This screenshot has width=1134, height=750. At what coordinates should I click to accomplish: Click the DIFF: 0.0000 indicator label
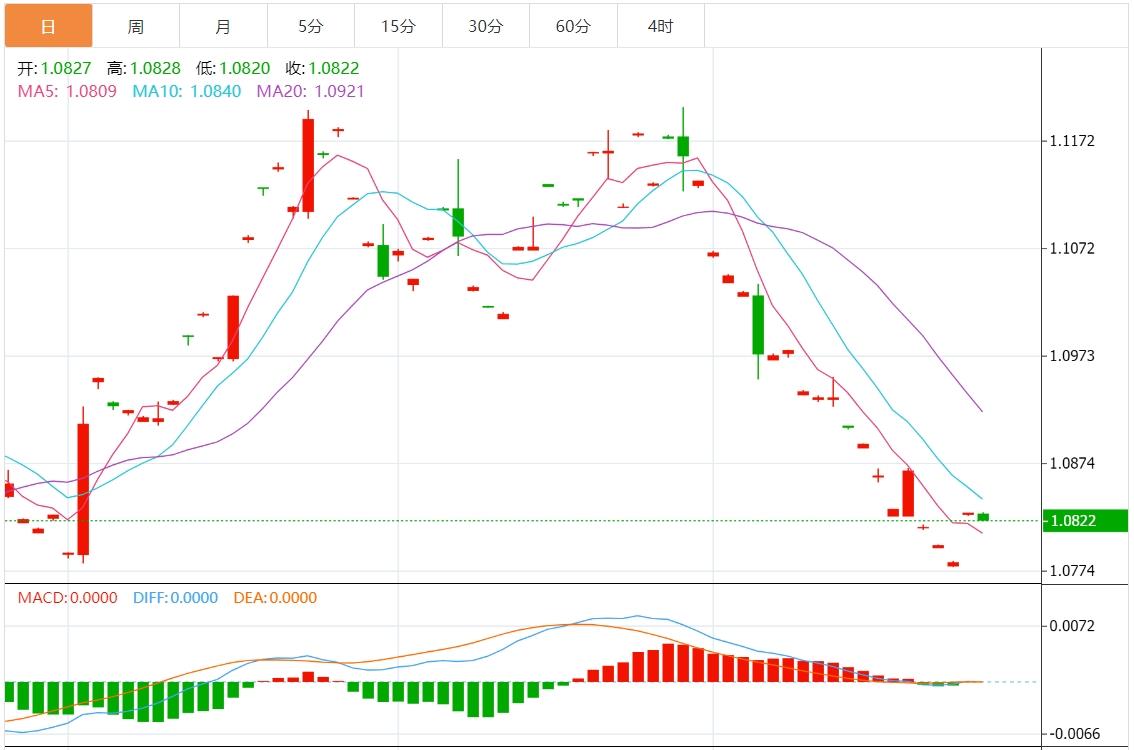coord(175,598)
